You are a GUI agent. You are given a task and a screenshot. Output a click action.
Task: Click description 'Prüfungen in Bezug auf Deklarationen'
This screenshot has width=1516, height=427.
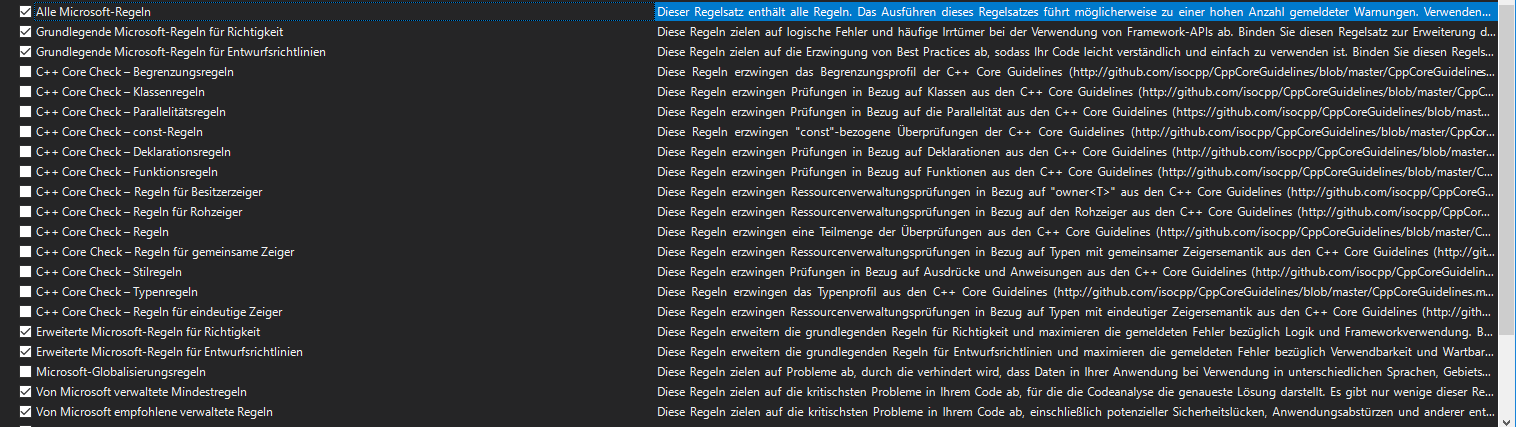tap(1077, 151)
